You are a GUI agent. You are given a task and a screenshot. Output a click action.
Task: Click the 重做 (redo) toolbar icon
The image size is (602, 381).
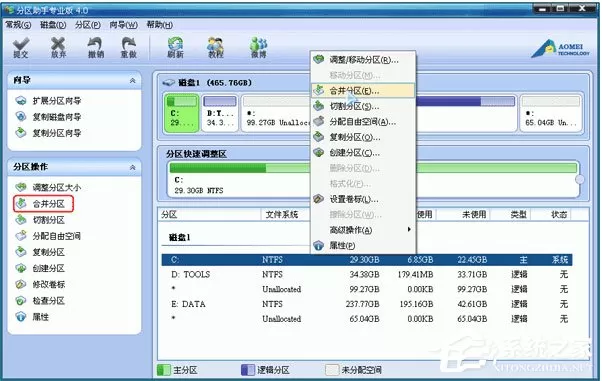(129, 48)
